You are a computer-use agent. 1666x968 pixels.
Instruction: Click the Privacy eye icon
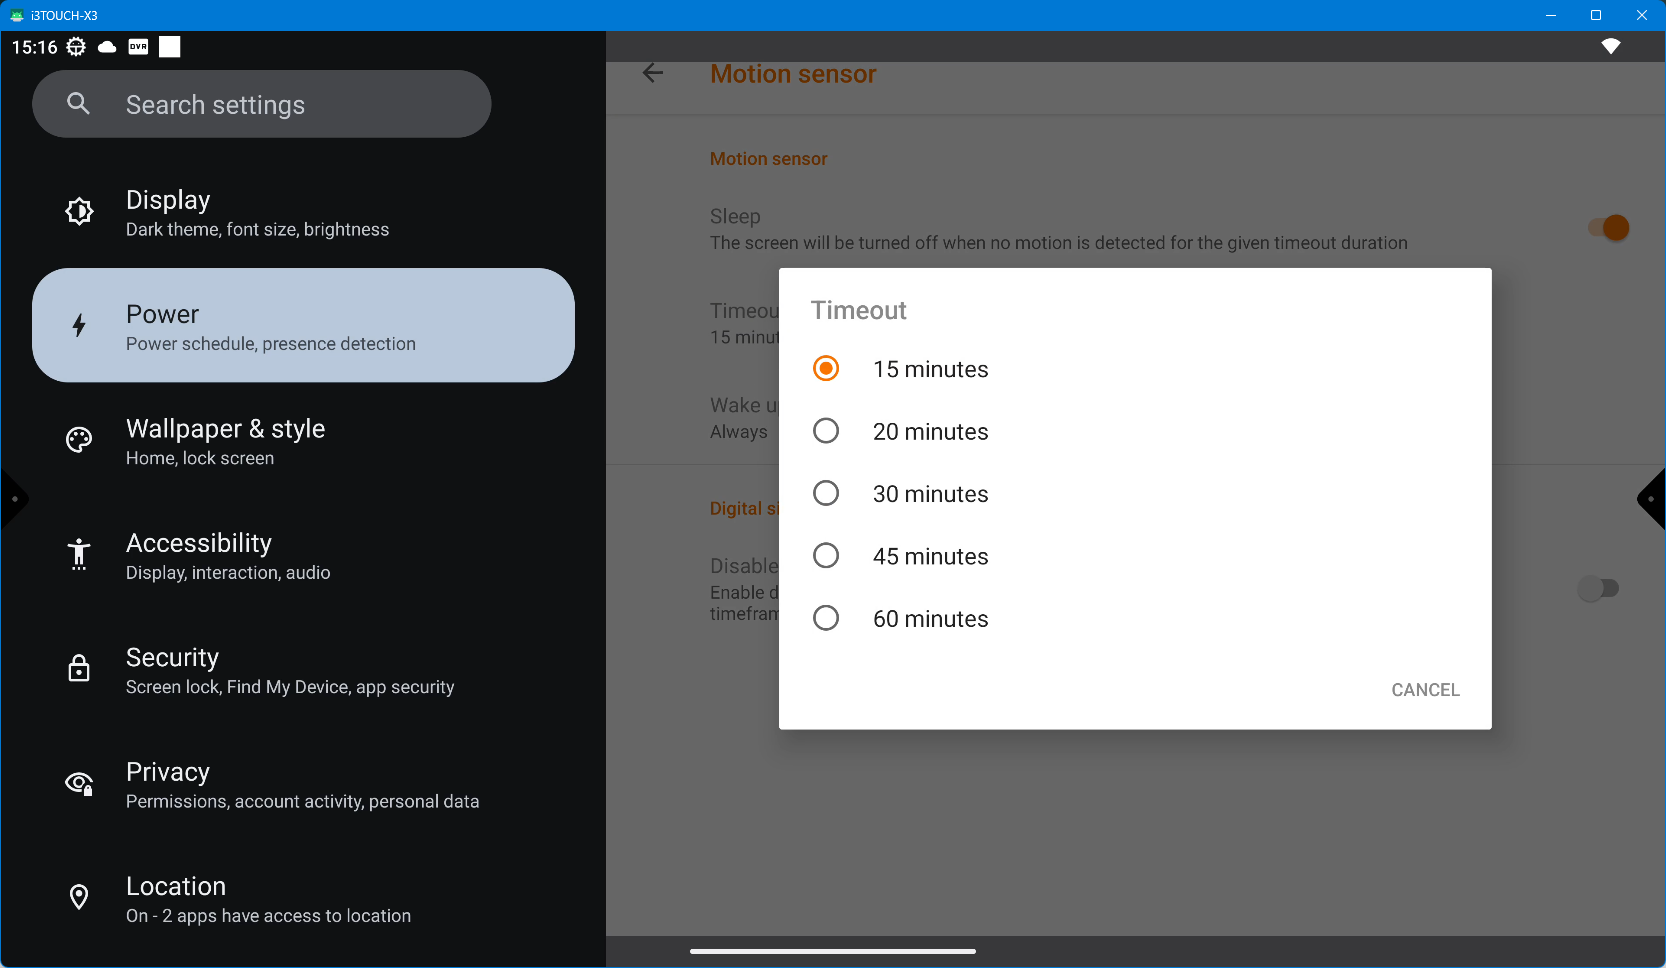[x=79, y=783]
